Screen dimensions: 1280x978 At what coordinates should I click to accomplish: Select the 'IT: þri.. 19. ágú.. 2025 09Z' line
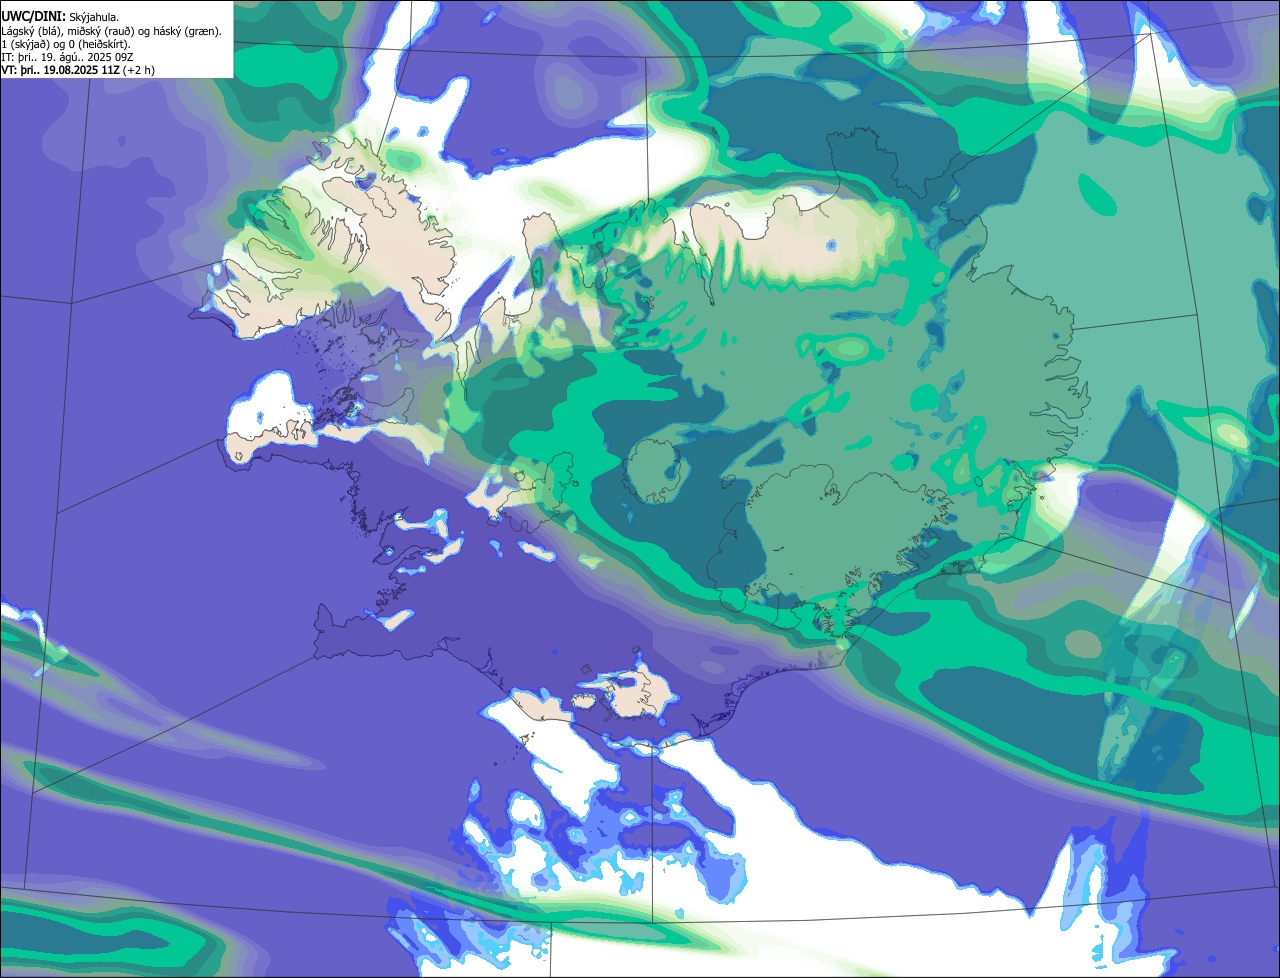click(x=68, y=57)
